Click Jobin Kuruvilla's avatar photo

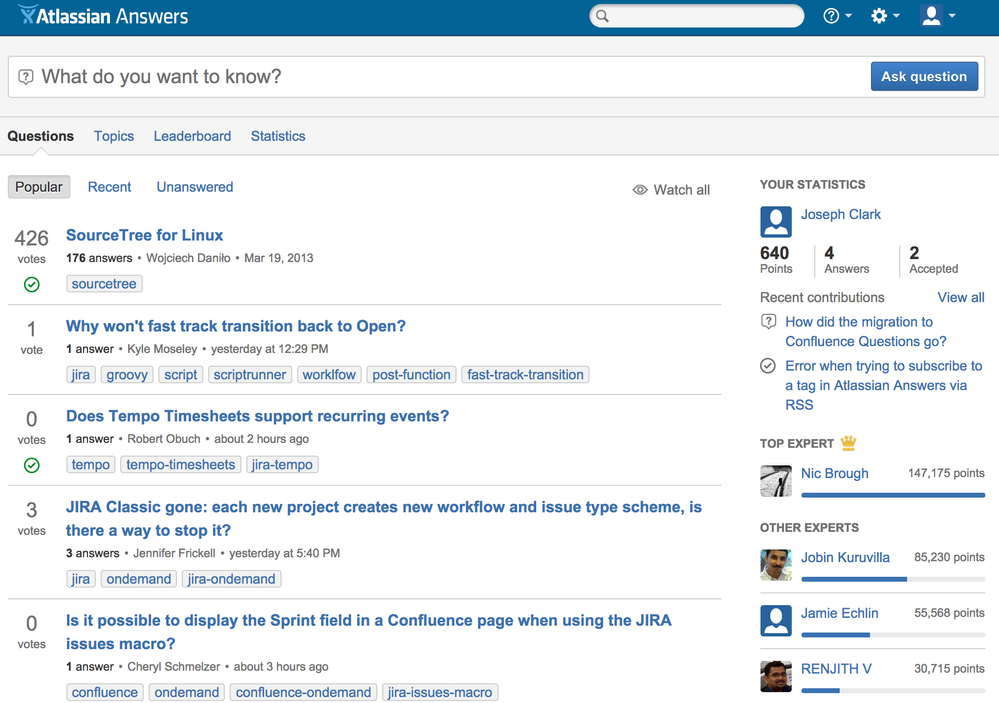[x=776, y=565]
